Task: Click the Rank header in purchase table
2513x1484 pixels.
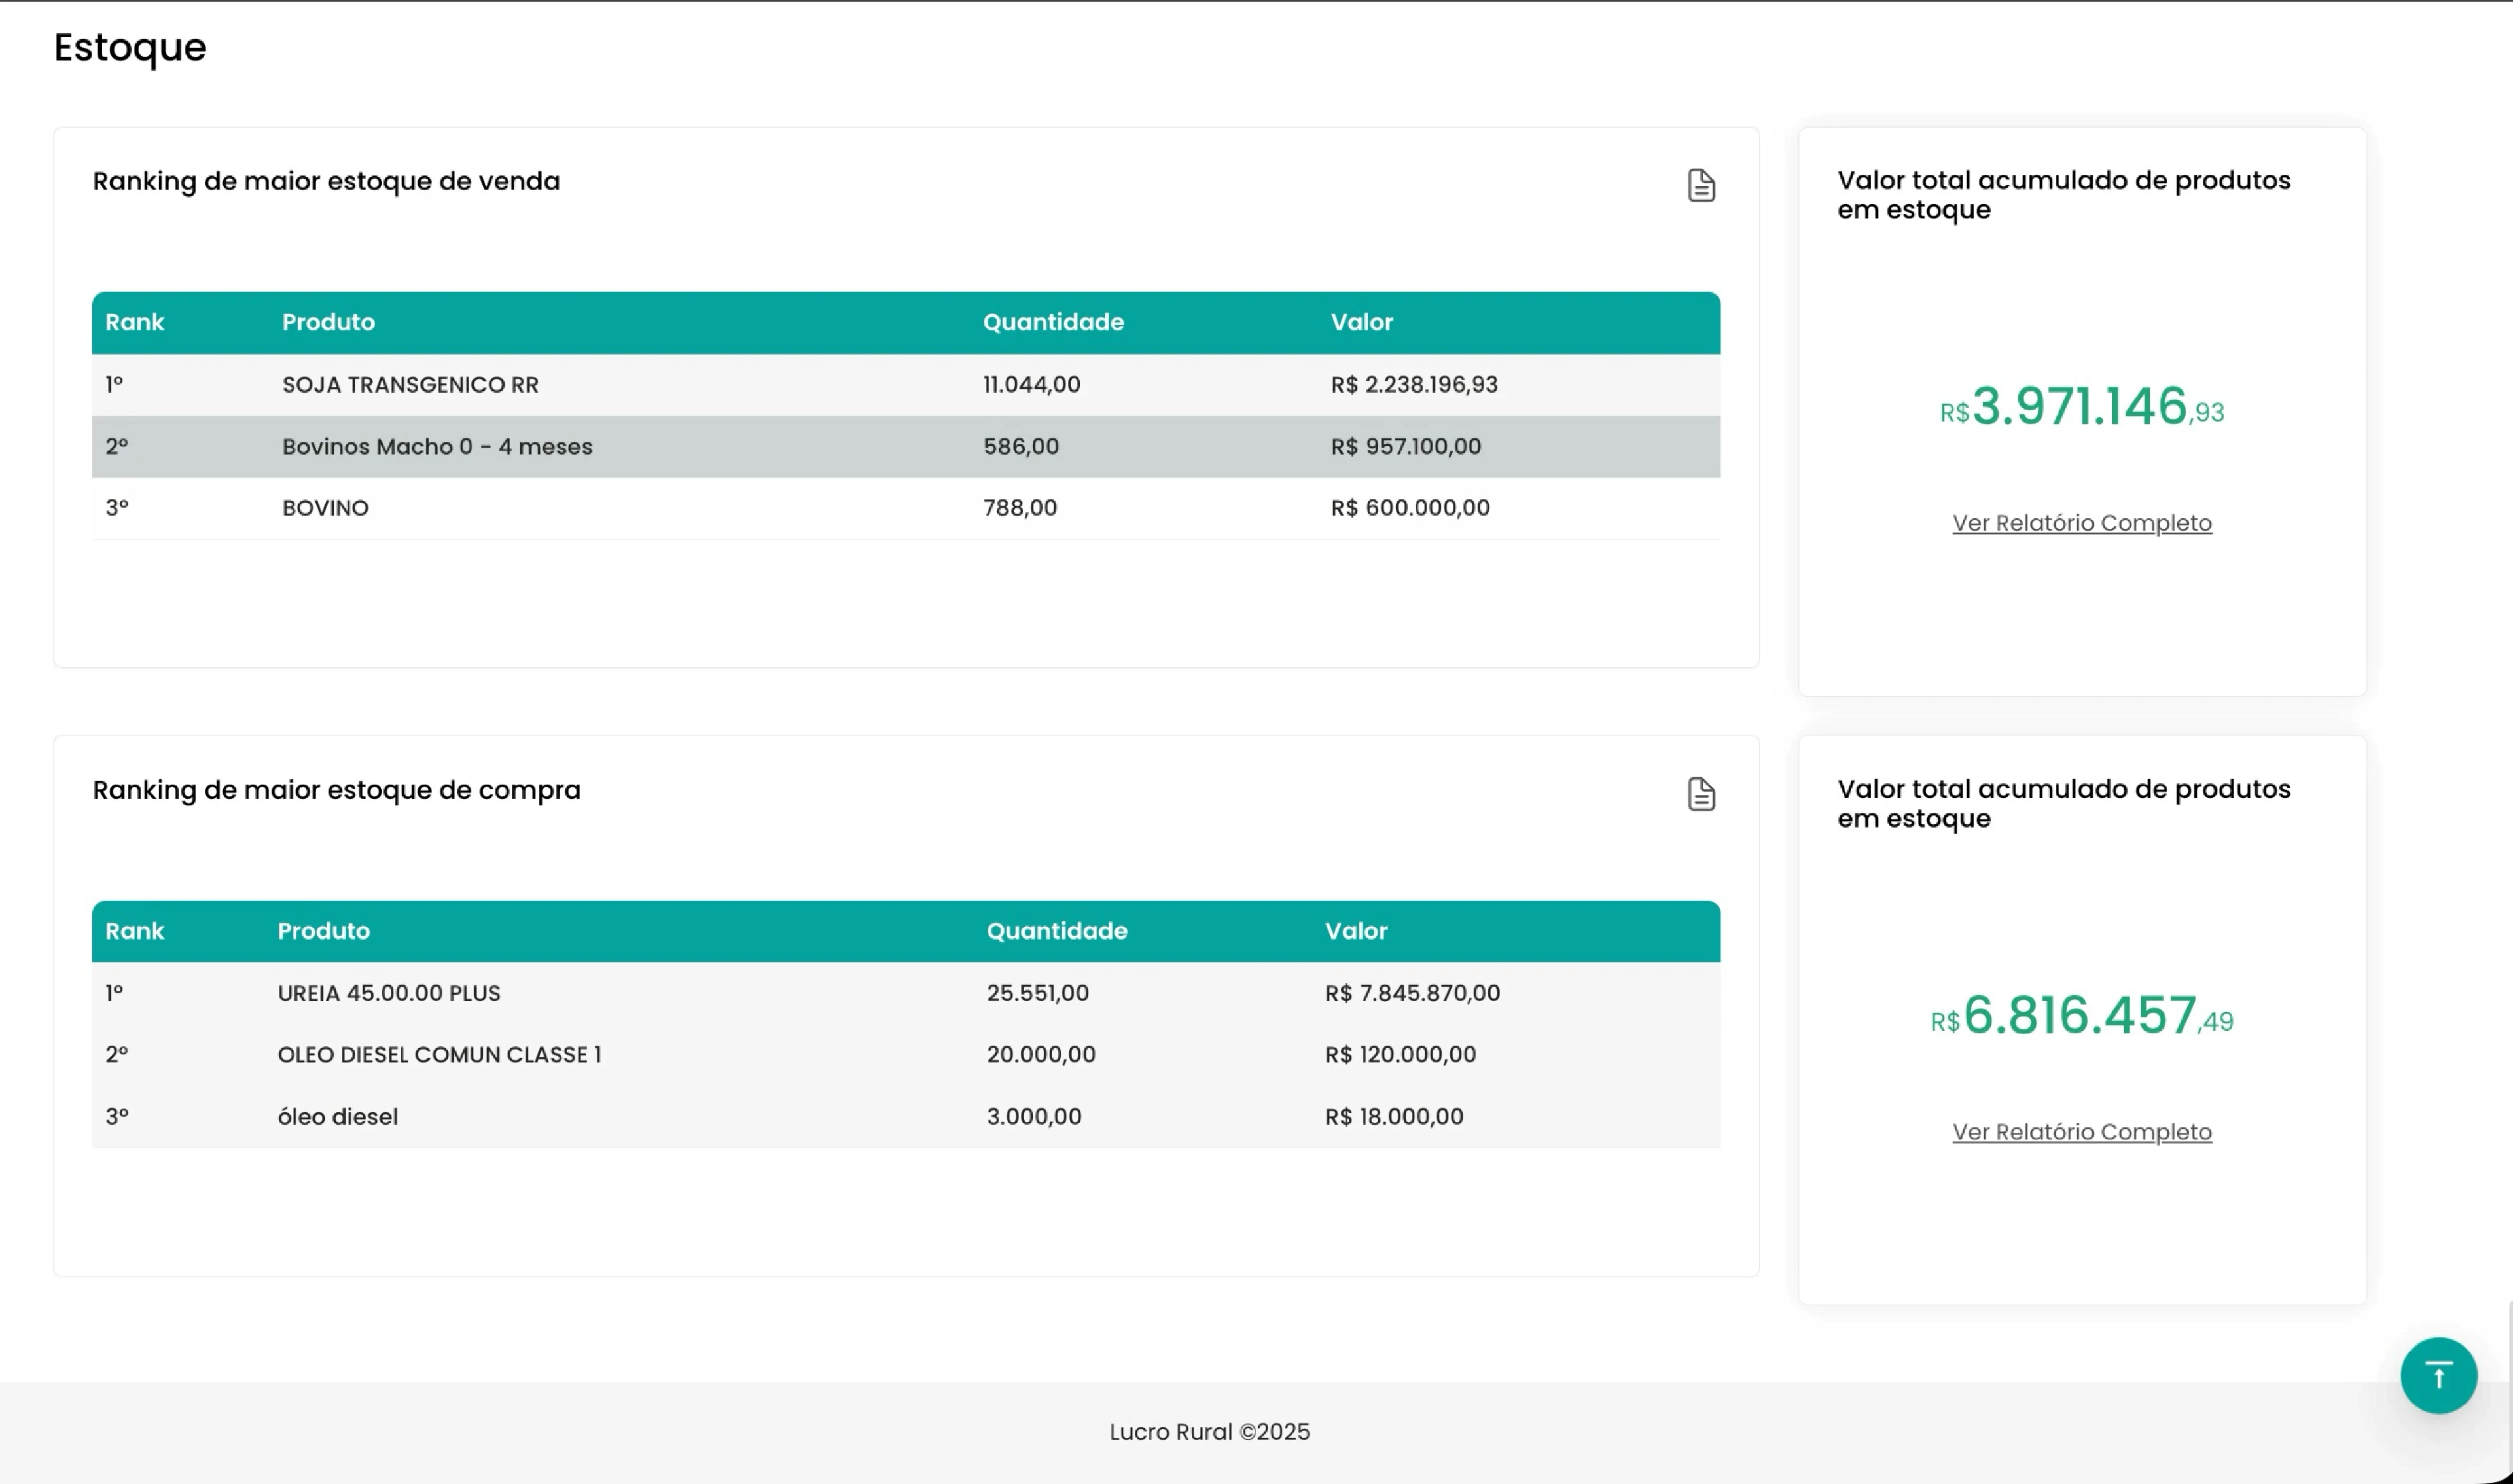Action: click(x=134, y=931)
